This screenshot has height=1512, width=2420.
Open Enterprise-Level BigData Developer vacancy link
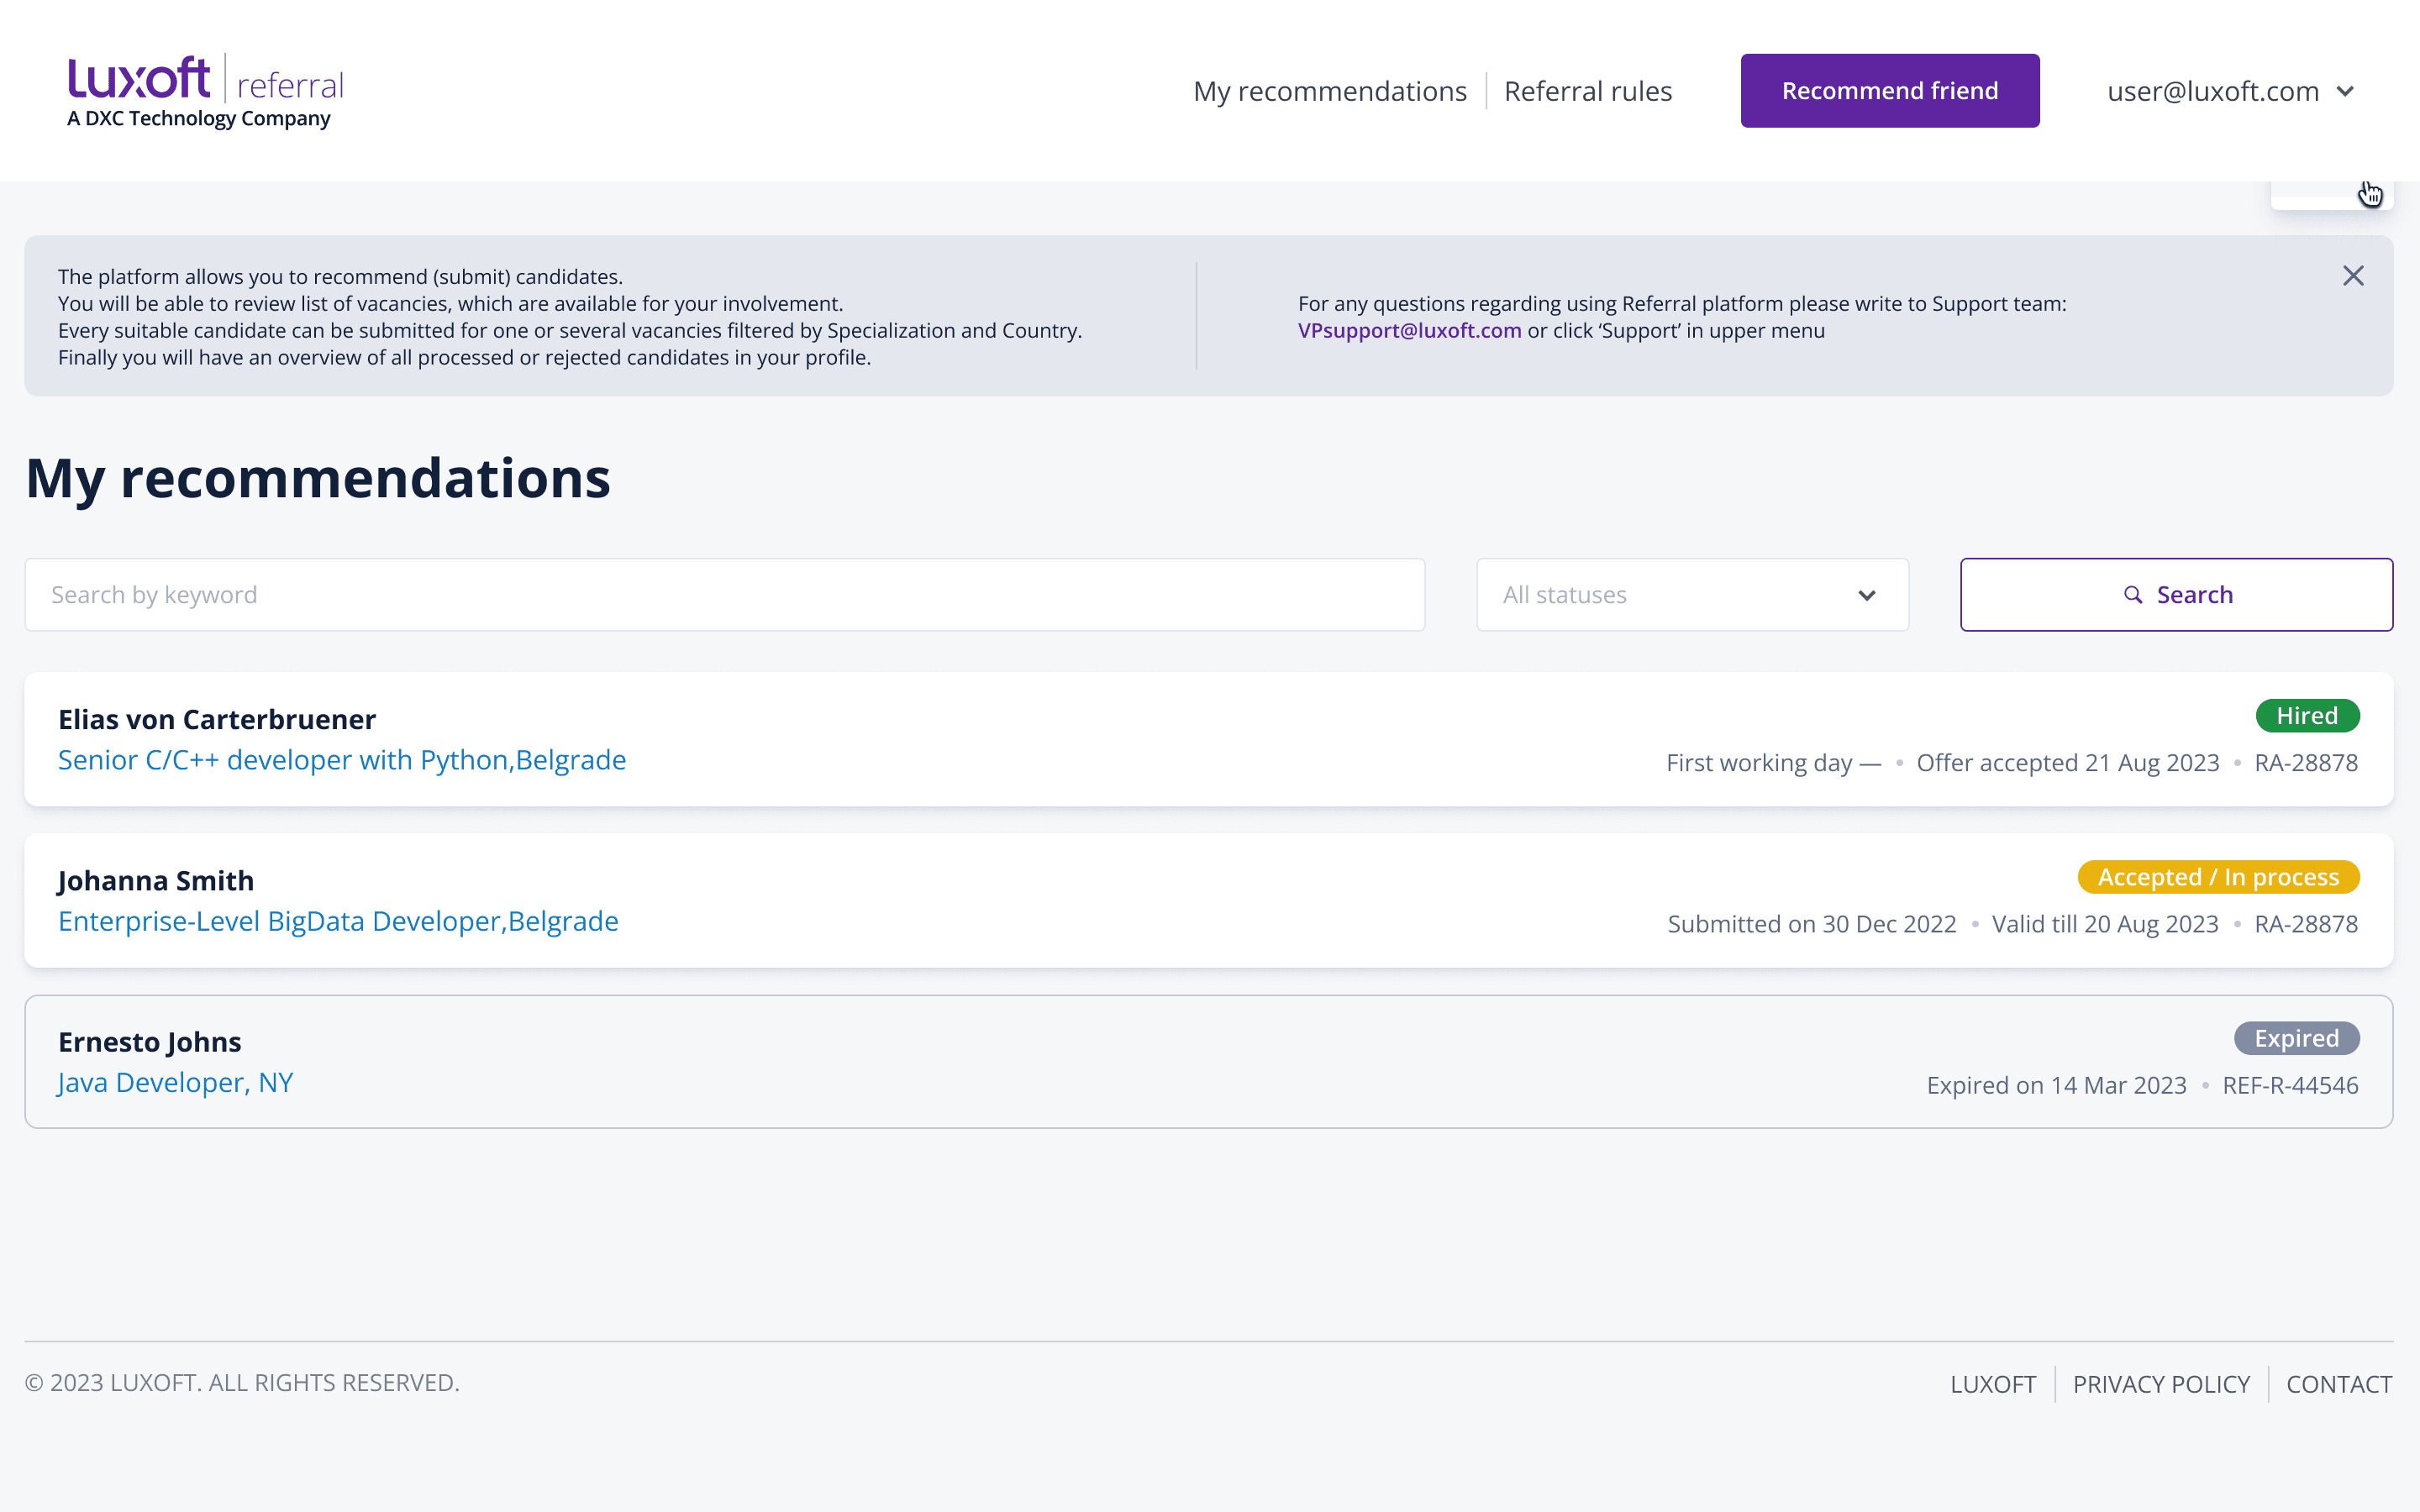[338, 921]
